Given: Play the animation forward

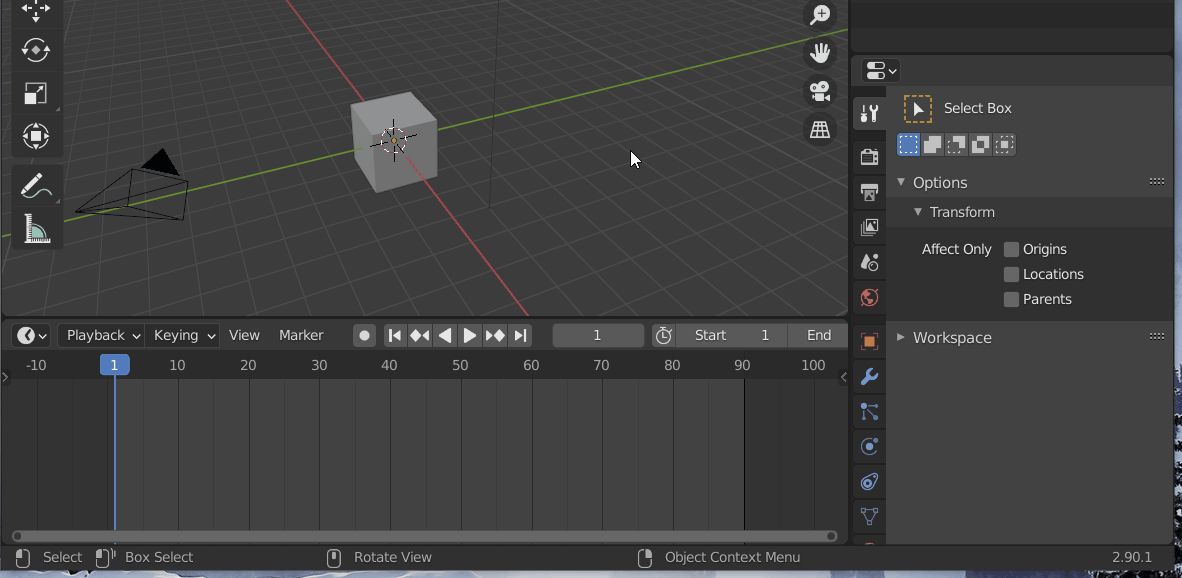Looking at the screenshot, I should pyautogui.click(x=470, y=335).
